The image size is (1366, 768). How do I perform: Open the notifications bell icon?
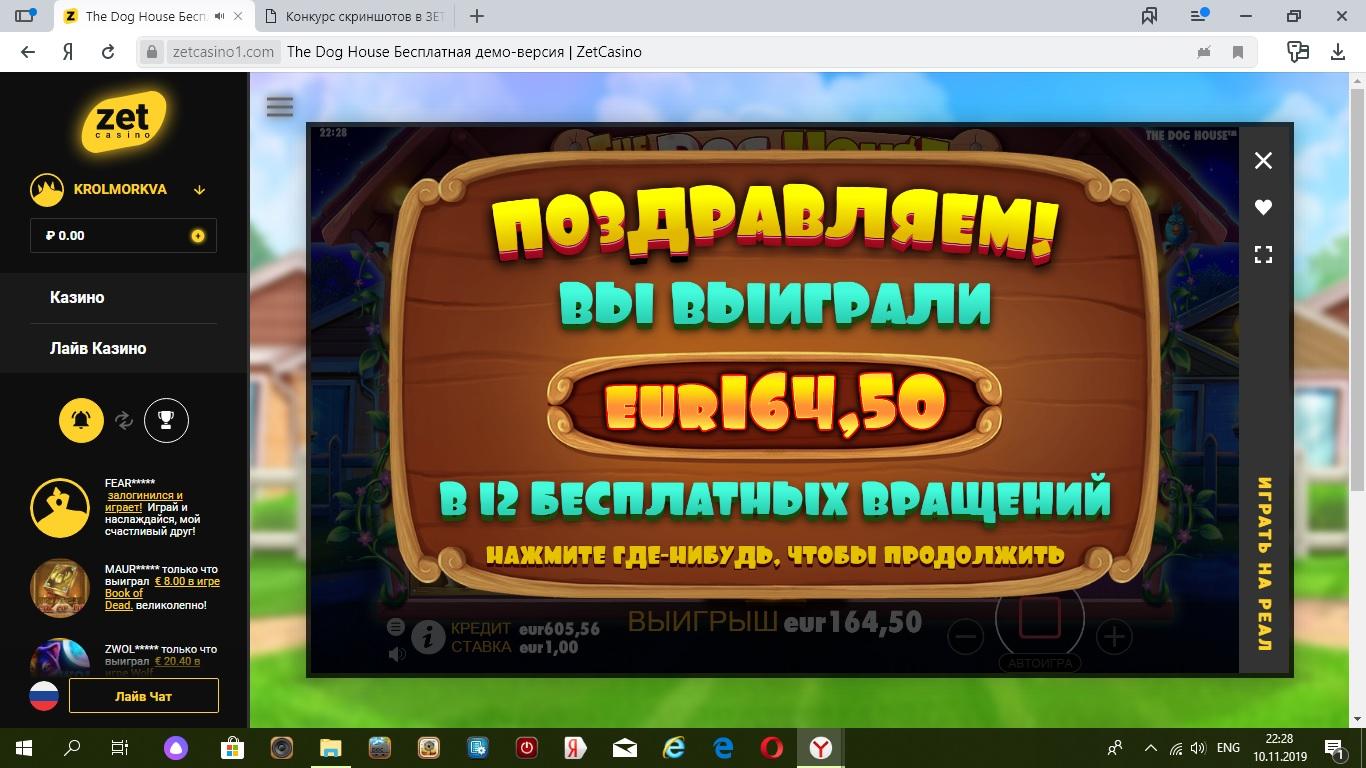pos(82,420)
